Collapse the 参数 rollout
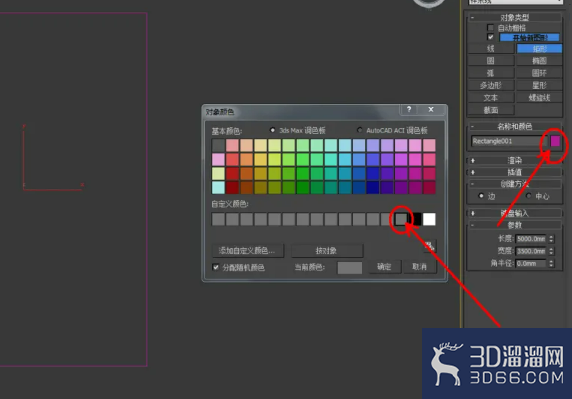 pos(514,225)
